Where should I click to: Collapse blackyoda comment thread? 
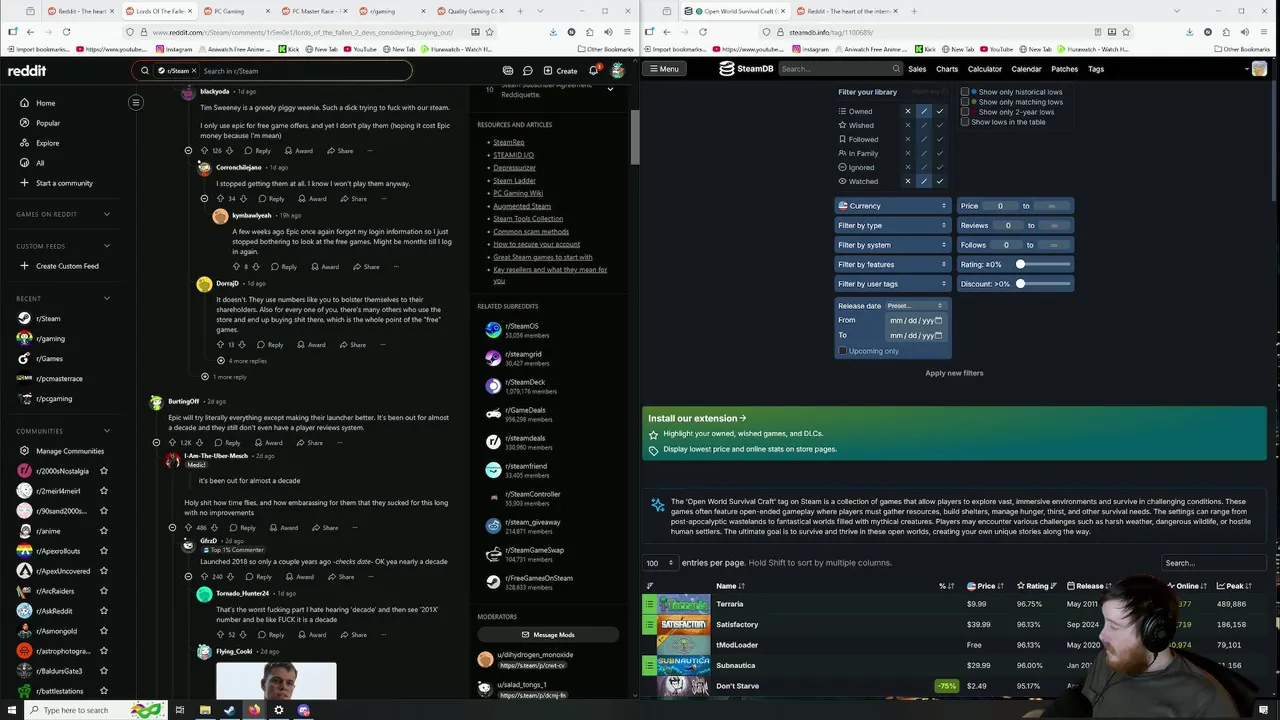coord(188,151)
